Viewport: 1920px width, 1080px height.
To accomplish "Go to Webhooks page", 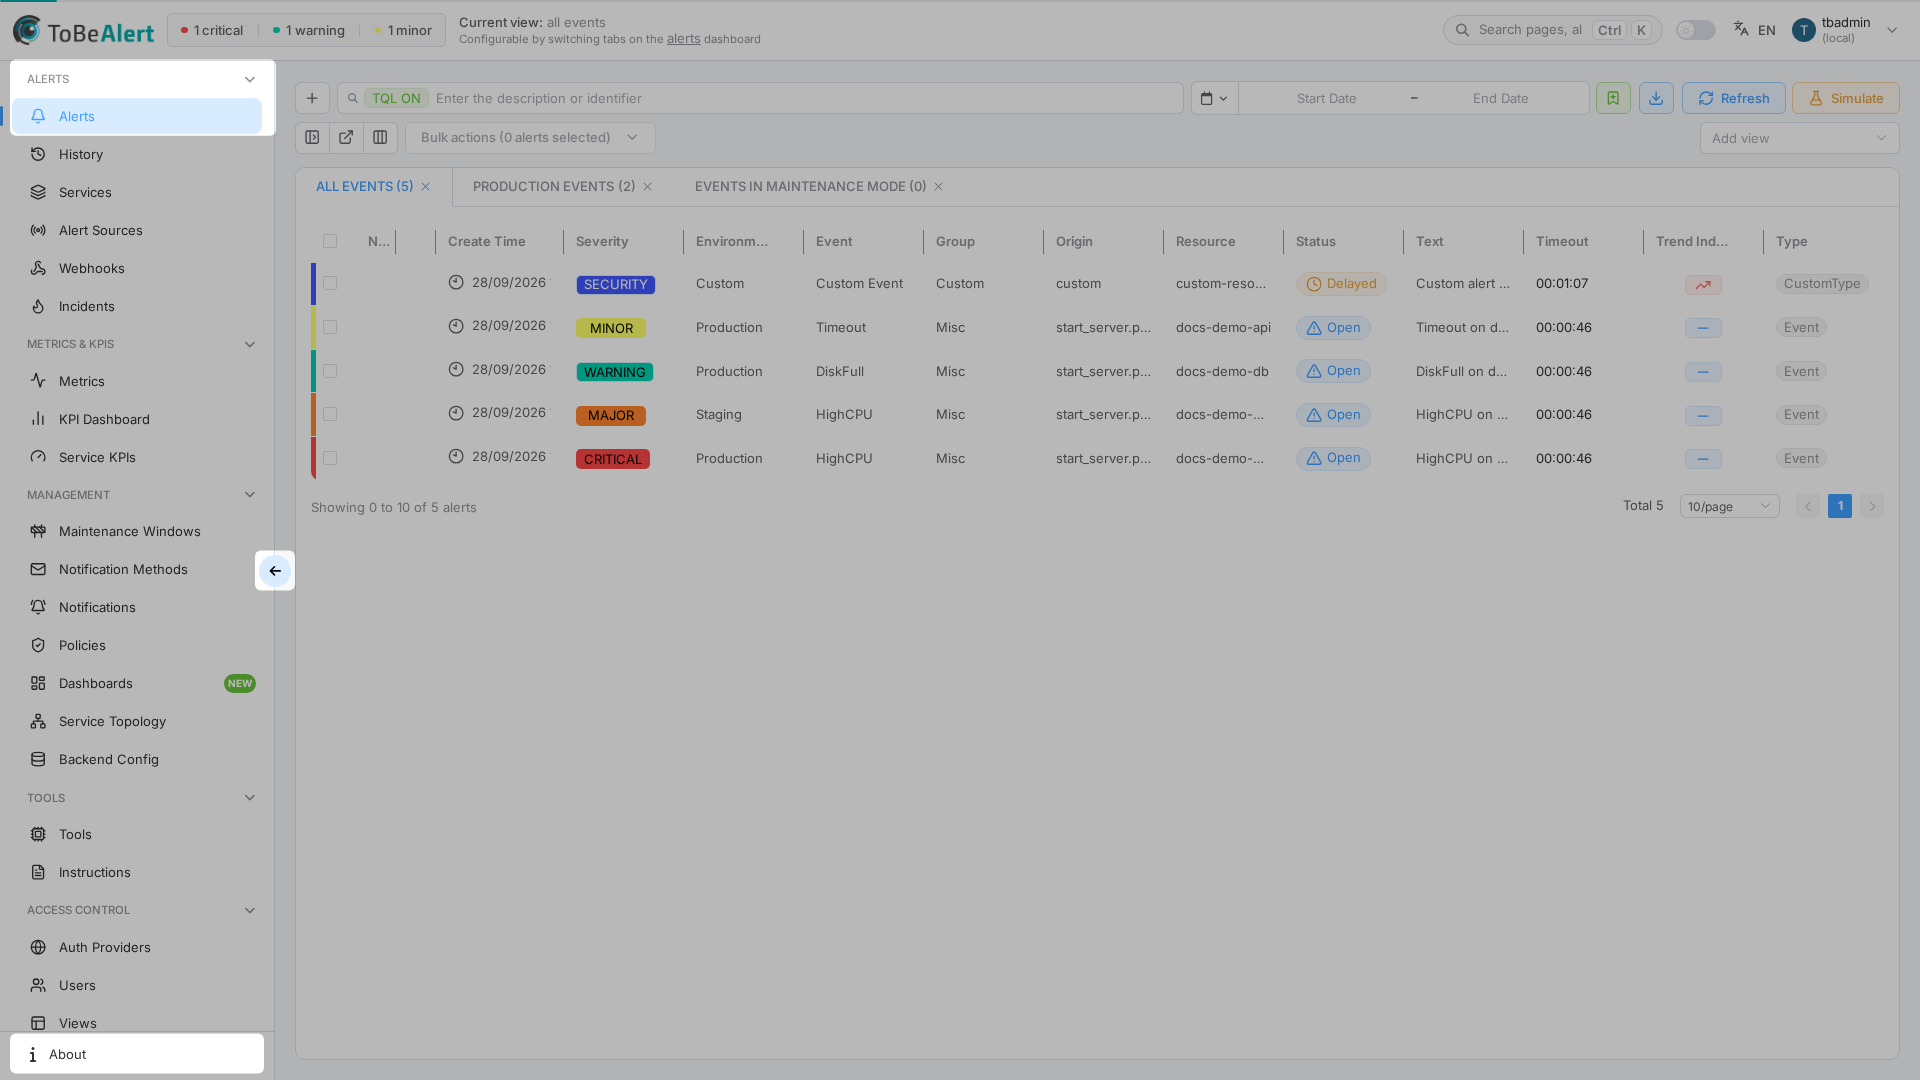I will pyautogui.click(x=137, y=268).
